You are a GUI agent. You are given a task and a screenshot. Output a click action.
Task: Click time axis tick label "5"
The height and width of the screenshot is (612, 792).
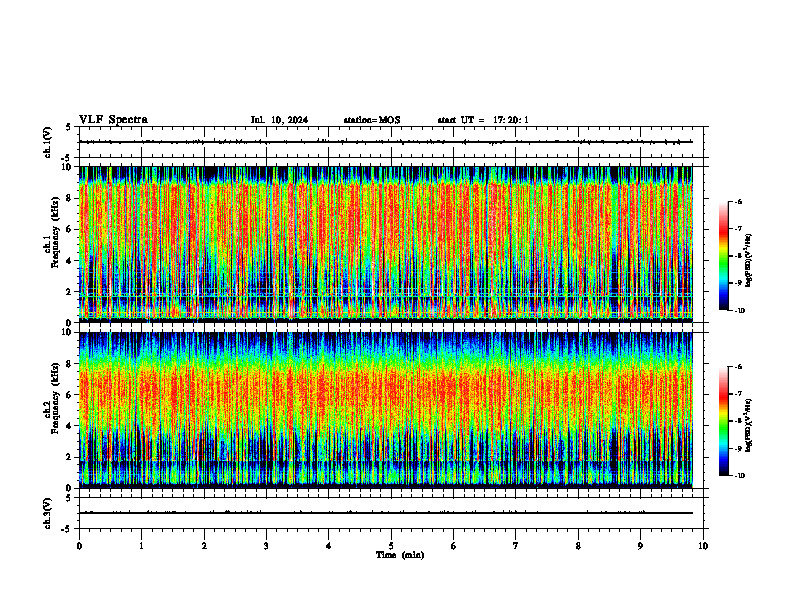coord(391,546)
